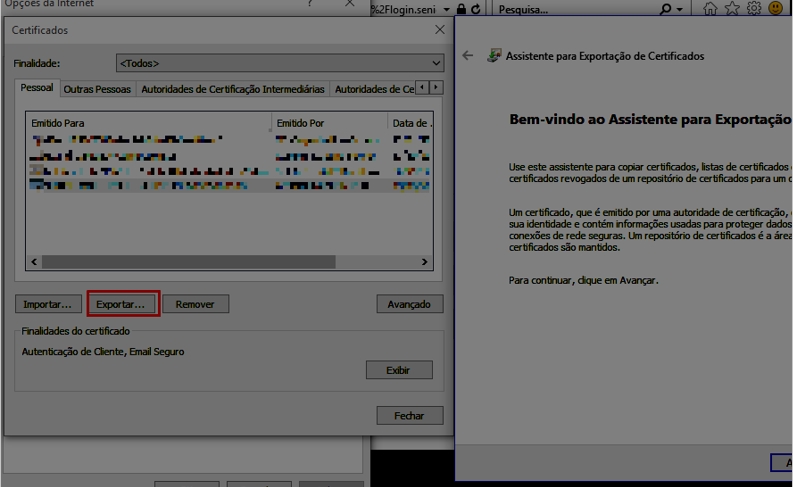Select the first certificate row
This screenshot has height=487, width=793.
tap(229, 140)
